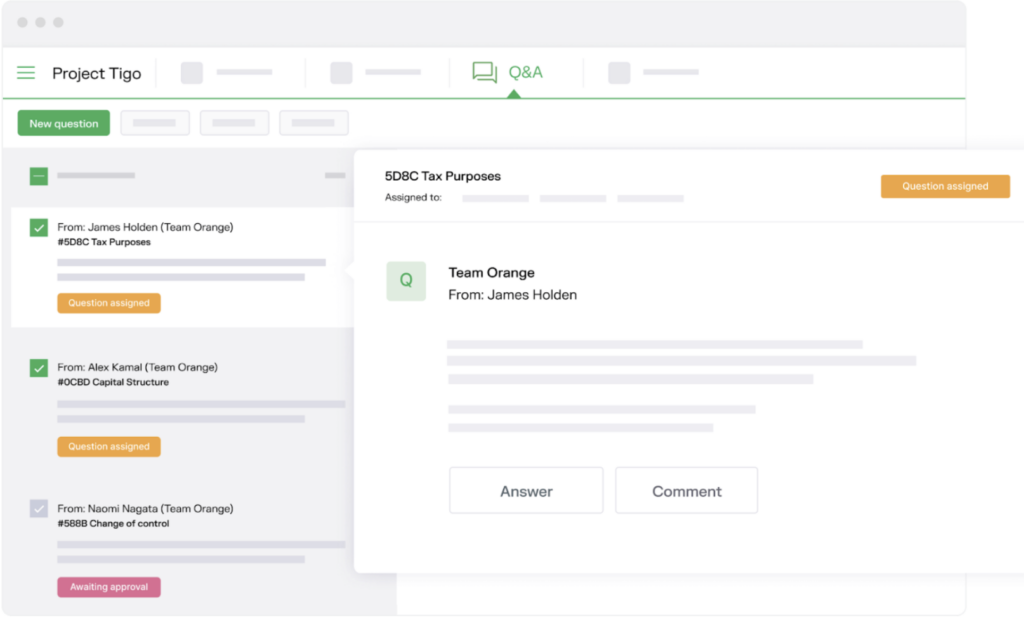Click the Assigned to: label
Image resolution: width=1024 pixels, height=620 pixels.
coord(413,197)
